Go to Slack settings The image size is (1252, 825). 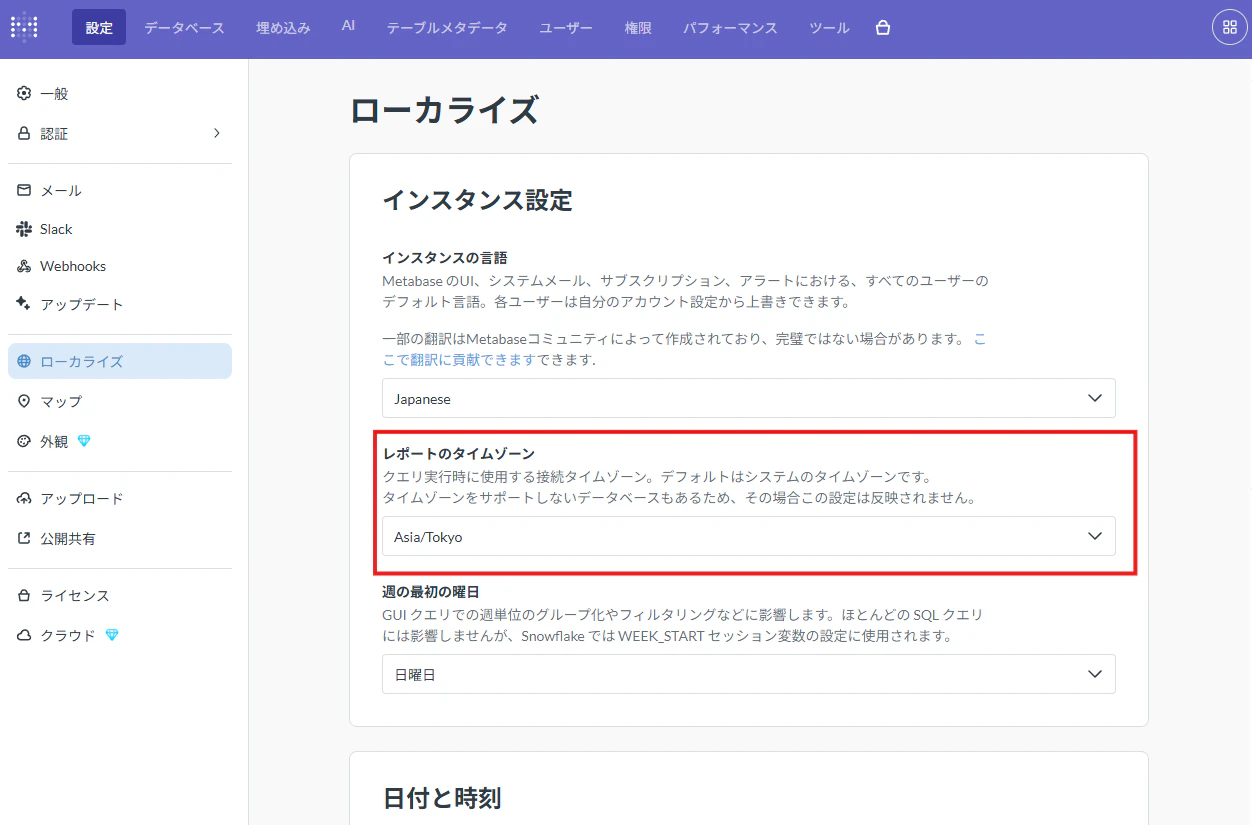tap(120, 229)
